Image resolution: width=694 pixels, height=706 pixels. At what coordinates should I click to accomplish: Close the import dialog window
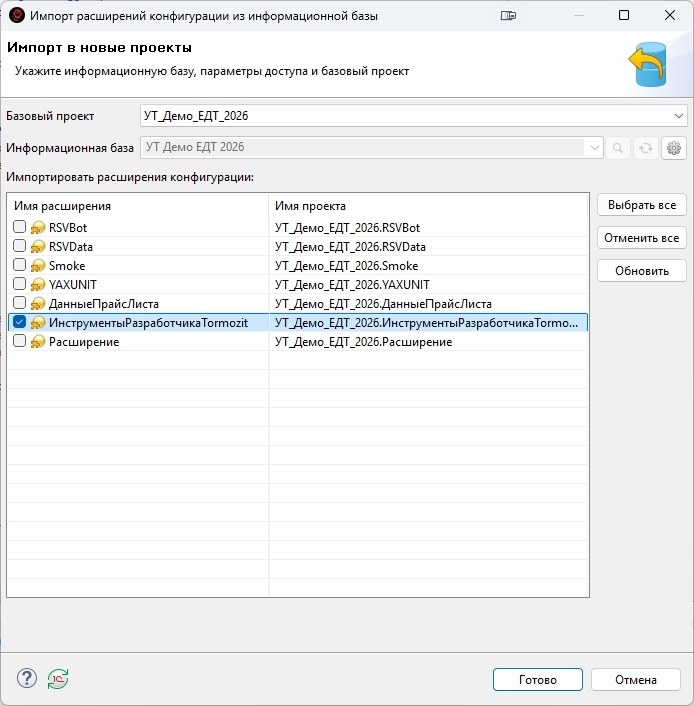pyautogui.click(x=670, y=15)
